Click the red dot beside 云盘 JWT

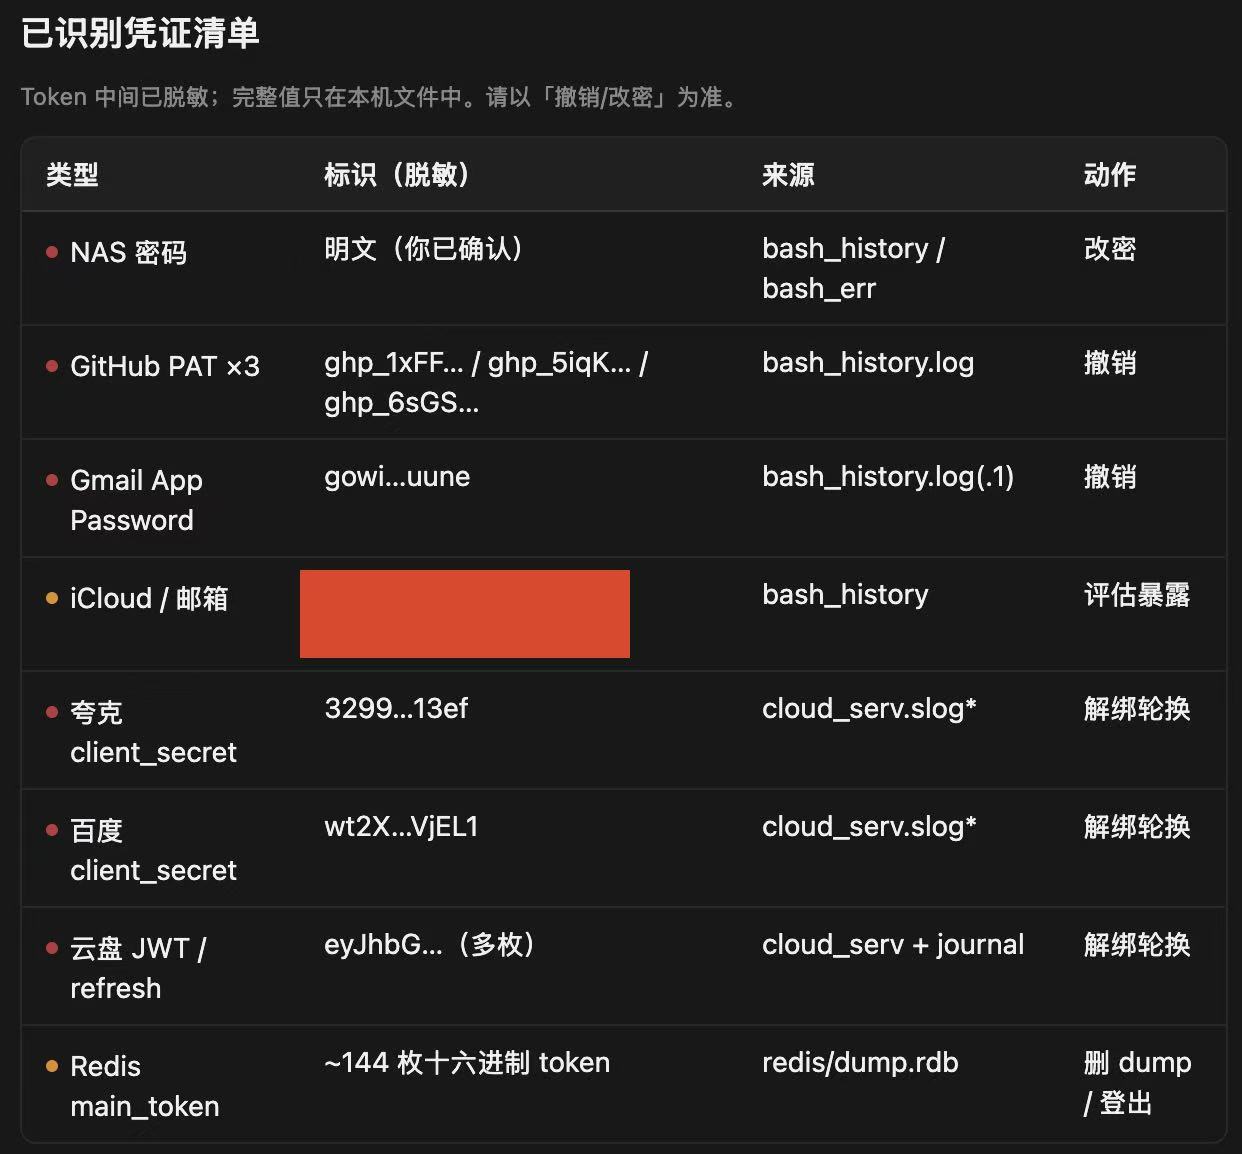coord(52,948)
